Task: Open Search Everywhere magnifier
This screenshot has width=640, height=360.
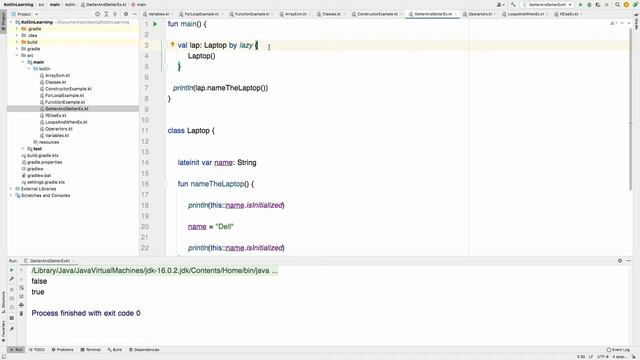Action: (x=617, y=4)
